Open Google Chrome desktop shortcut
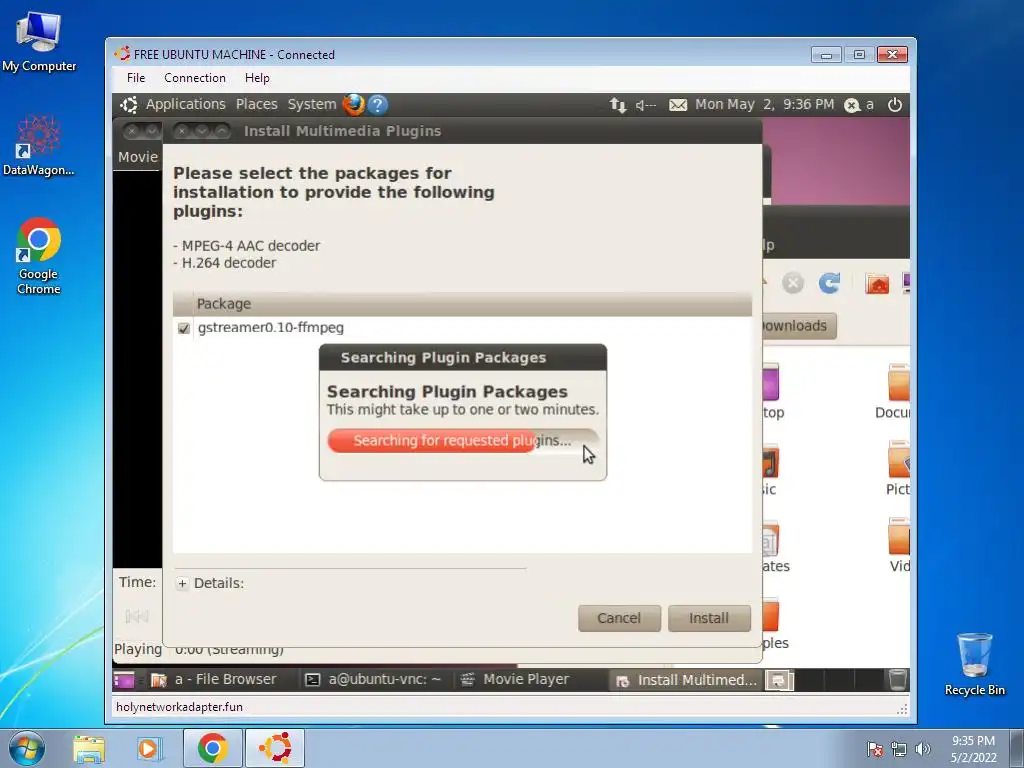Viewport: 1024px width, 768px height. [x=39, y=256]
